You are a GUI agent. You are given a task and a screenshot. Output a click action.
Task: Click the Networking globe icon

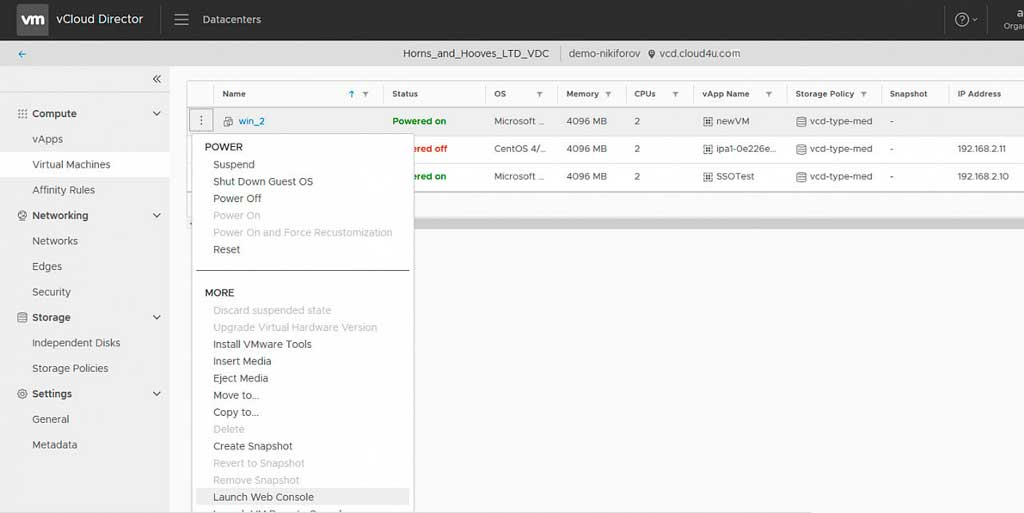click(22, 215)
